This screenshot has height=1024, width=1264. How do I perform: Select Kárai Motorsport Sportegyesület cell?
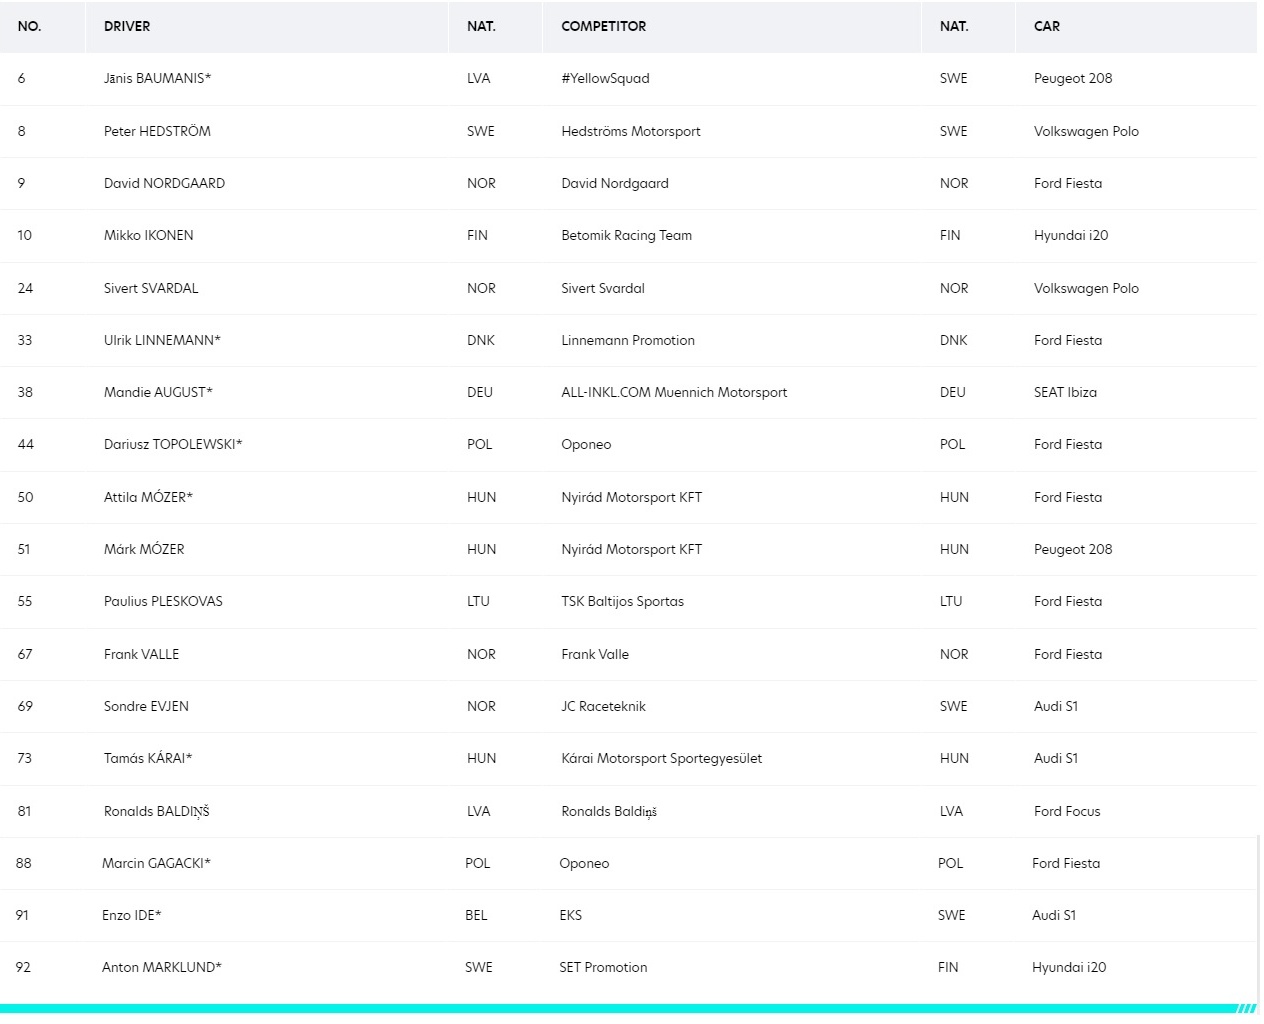coord(661,758)
